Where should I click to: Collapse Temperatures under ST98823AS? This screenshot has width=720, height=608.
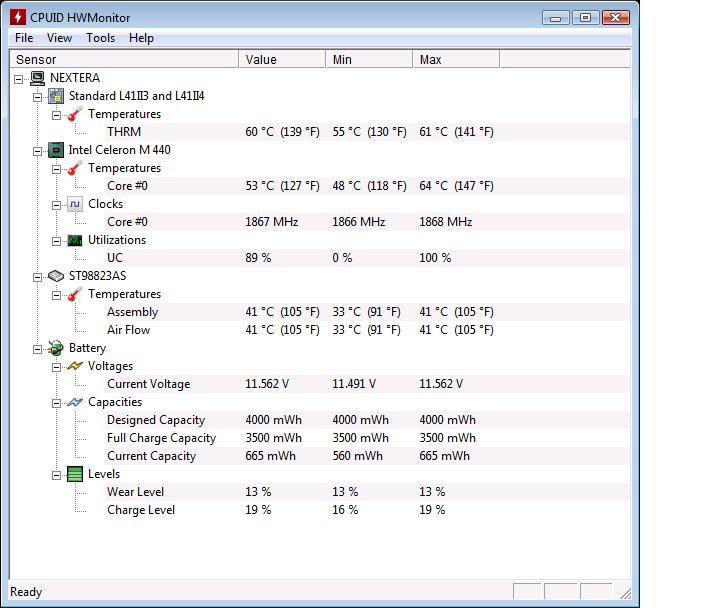[56, 295]
